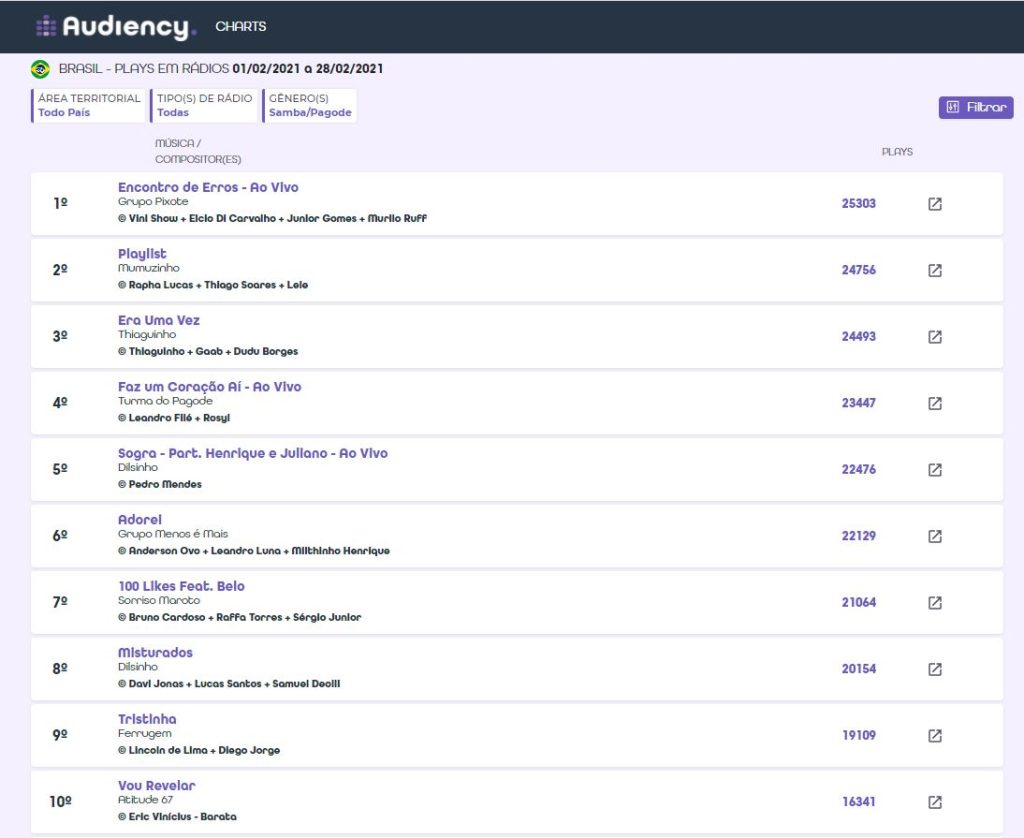The height and width of the screenshot is (838, 1024).
Task: Open external link icon for Playlist row
Action: tap(934, 270)
